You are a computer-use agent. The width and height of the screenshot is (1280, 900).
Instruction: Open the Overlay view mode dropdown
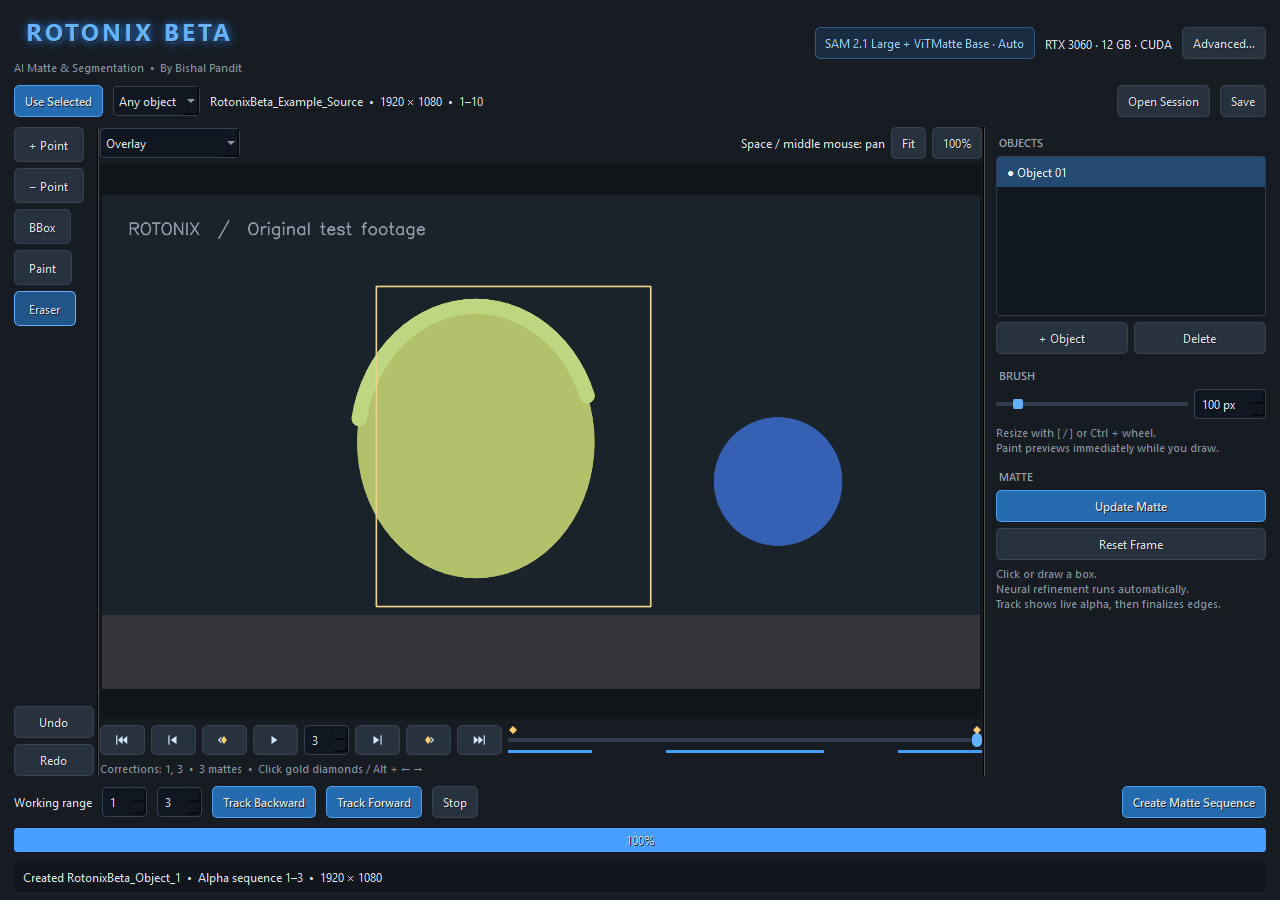(x=170, y=144)
